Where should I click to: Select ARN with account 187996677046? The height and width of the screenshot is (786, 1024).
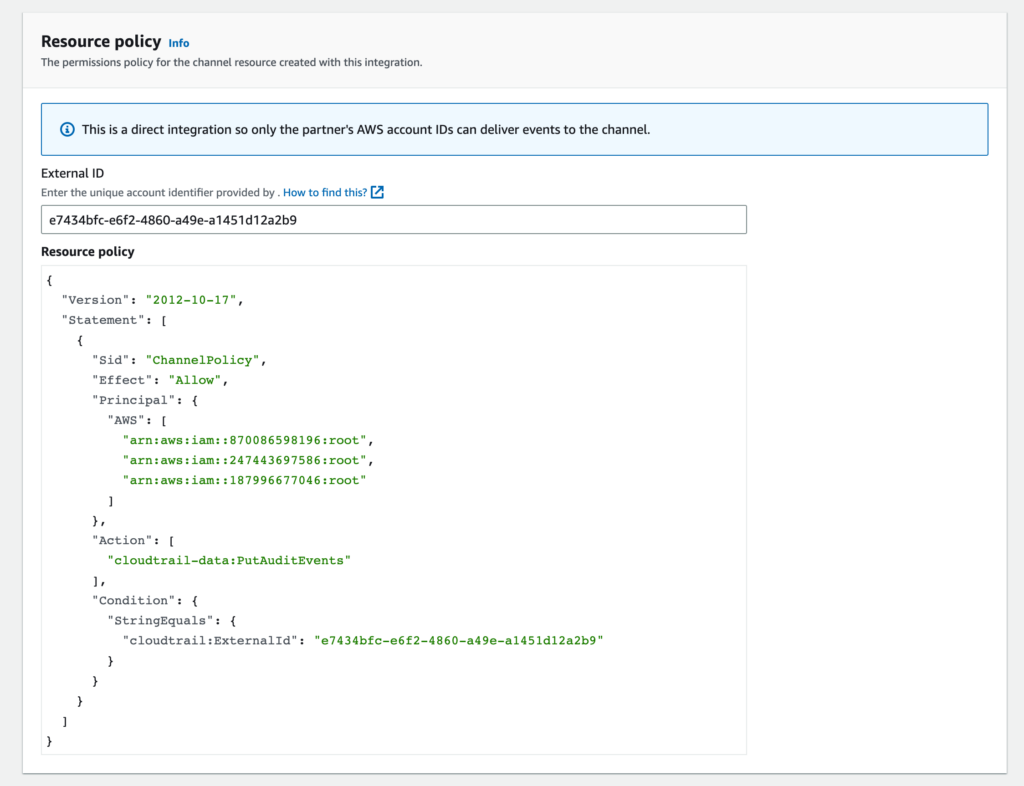click(x=244, y=480)
